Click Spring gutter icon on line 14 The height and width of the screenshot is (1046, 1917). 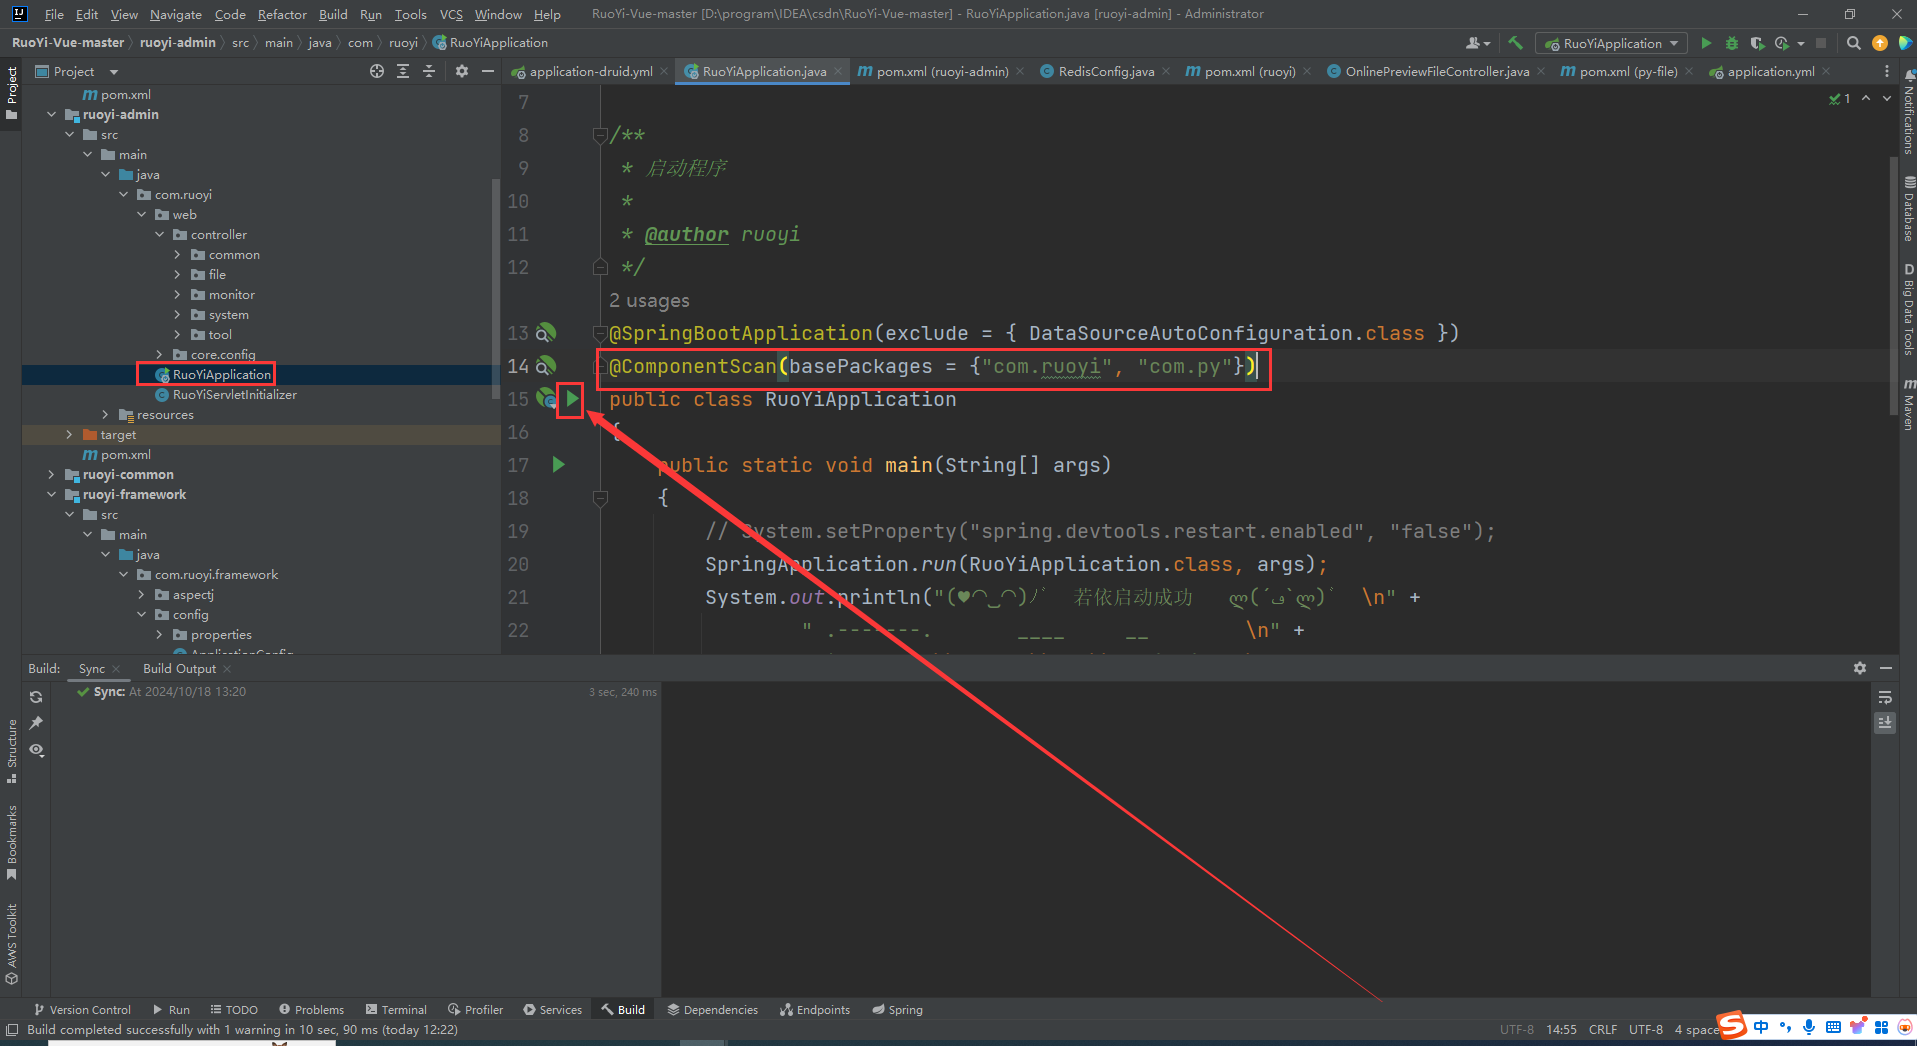click(x=546, y=366)
